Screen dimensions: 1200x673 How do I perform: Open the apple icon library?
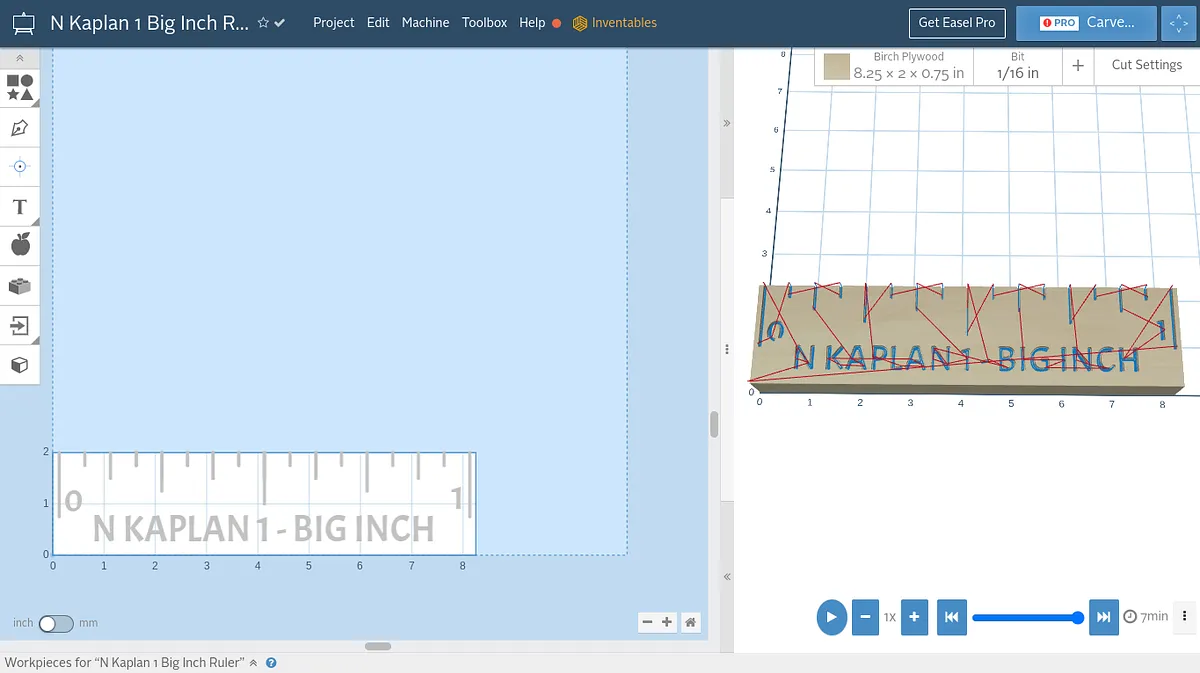20,244
